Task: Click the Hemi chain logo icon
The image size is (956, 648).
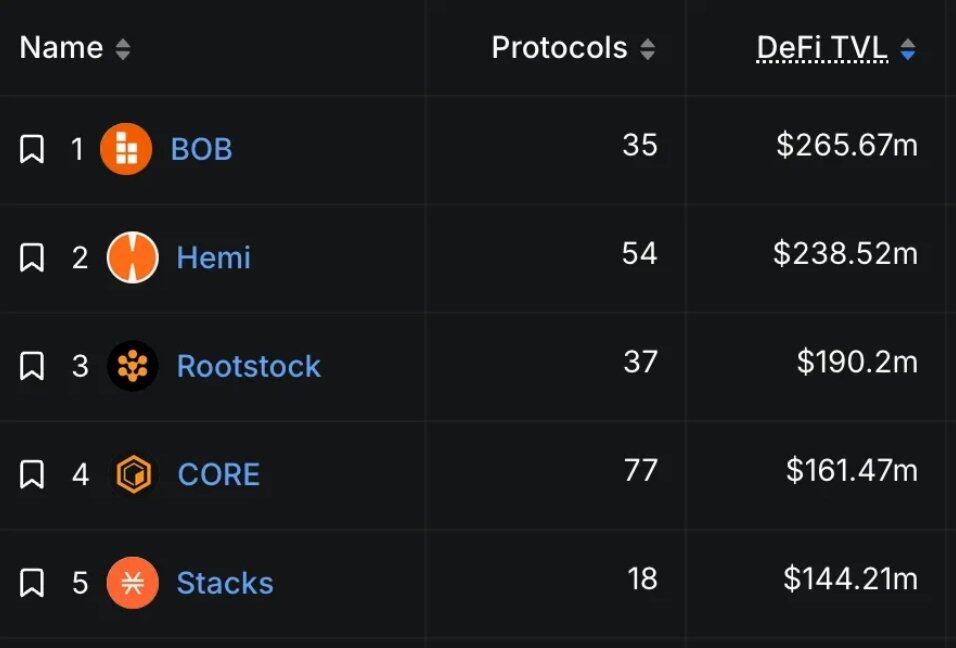Action: coord(132,258)
